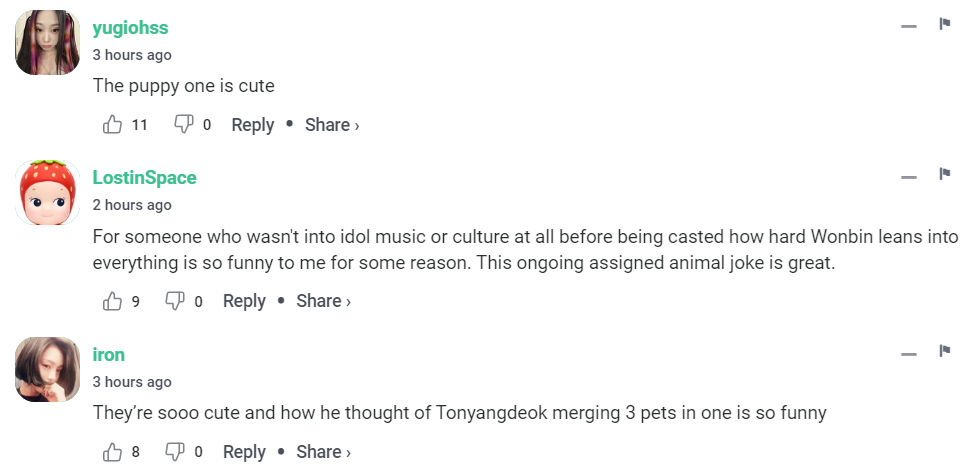Thumbs up iron's Tonyangdeok comment
The width and height of the screenshot is (971, 473).
tap(112, 452)
